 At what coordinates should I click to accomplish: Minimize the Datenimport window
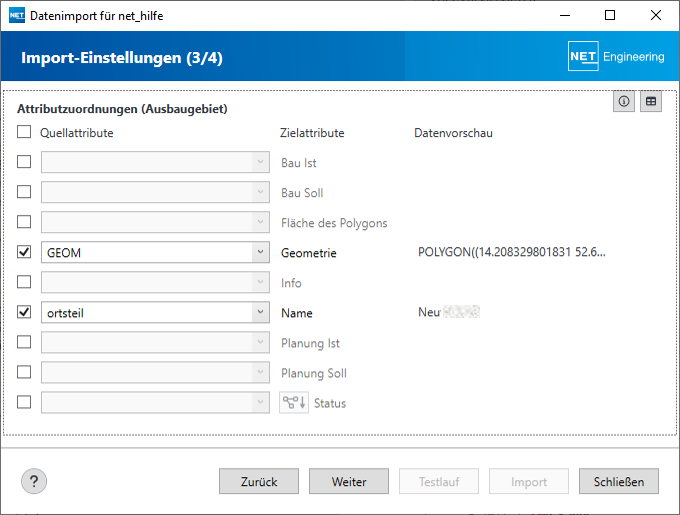click(565, 15)
